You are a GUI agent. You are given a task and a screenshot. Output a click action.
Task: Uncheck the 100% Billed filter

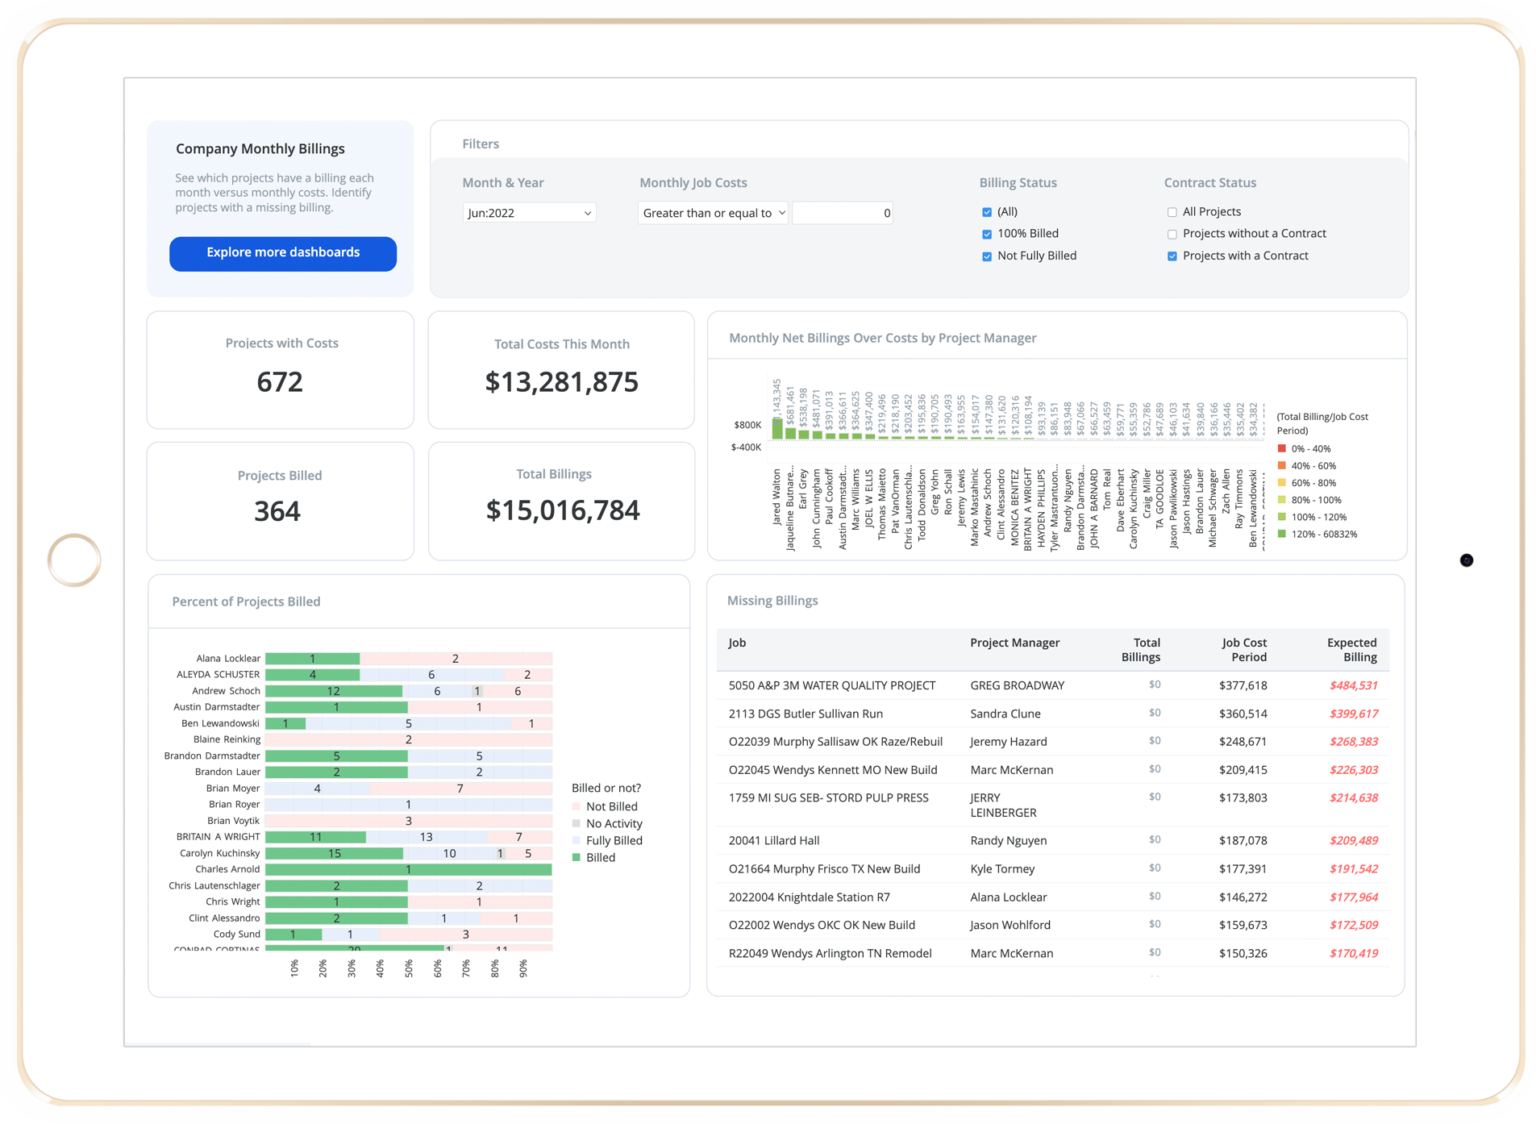[x=986, y=233]
